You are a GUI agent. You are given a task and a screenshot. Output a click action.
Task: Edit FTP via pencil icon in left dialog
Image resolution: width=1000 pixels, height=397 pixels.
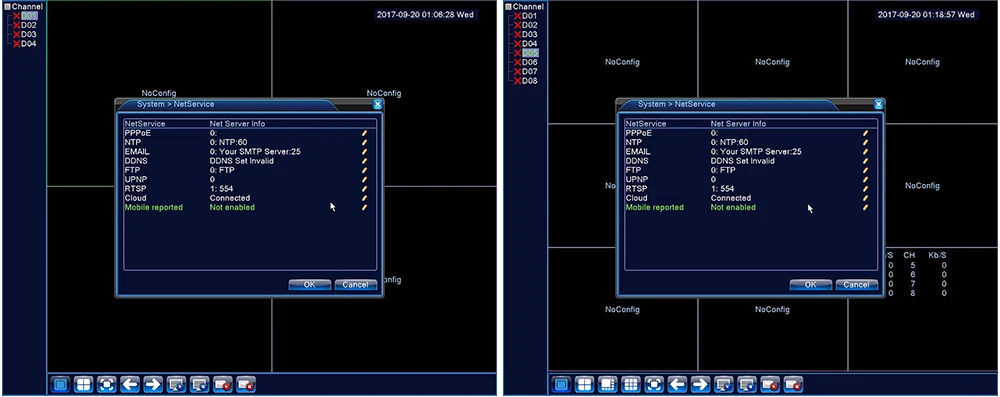click(365, 170)
